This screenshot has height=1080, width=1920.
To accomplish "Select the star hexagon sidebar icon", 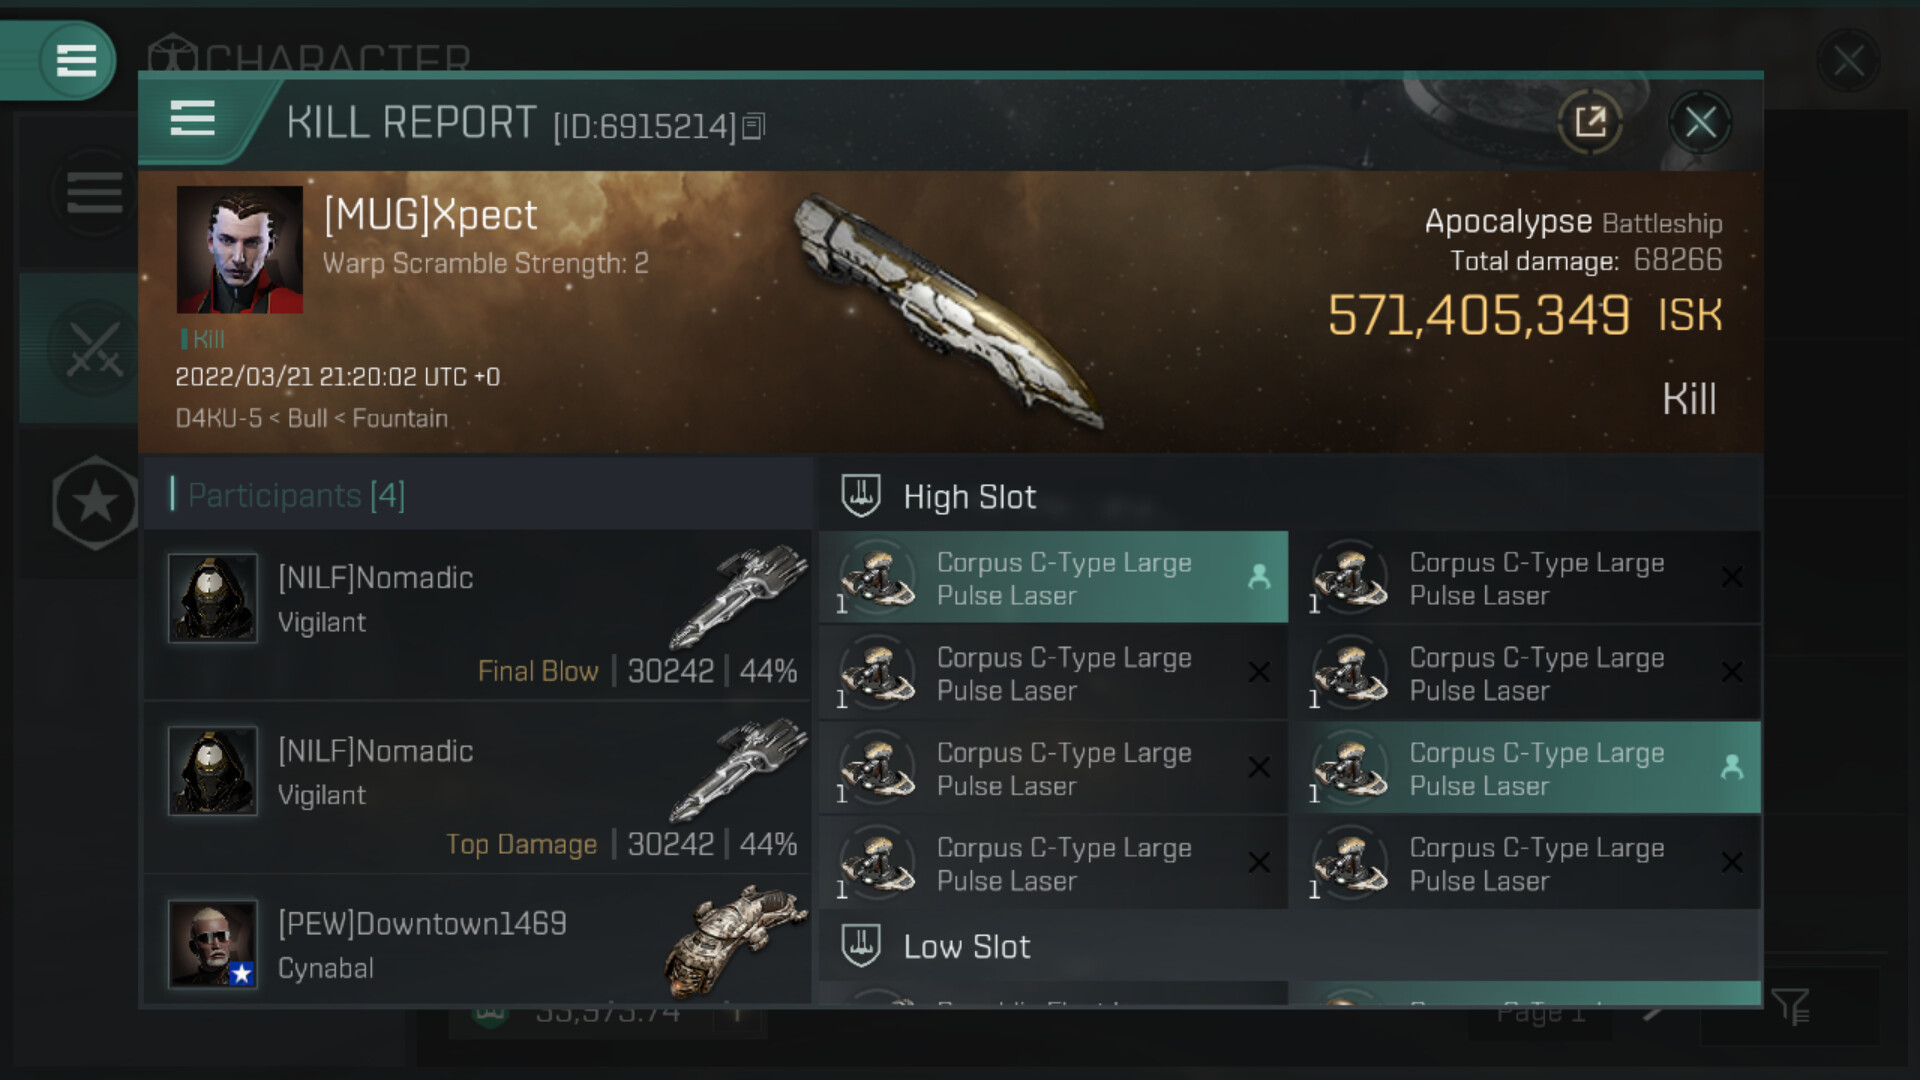I will click(x=95, y=502).
